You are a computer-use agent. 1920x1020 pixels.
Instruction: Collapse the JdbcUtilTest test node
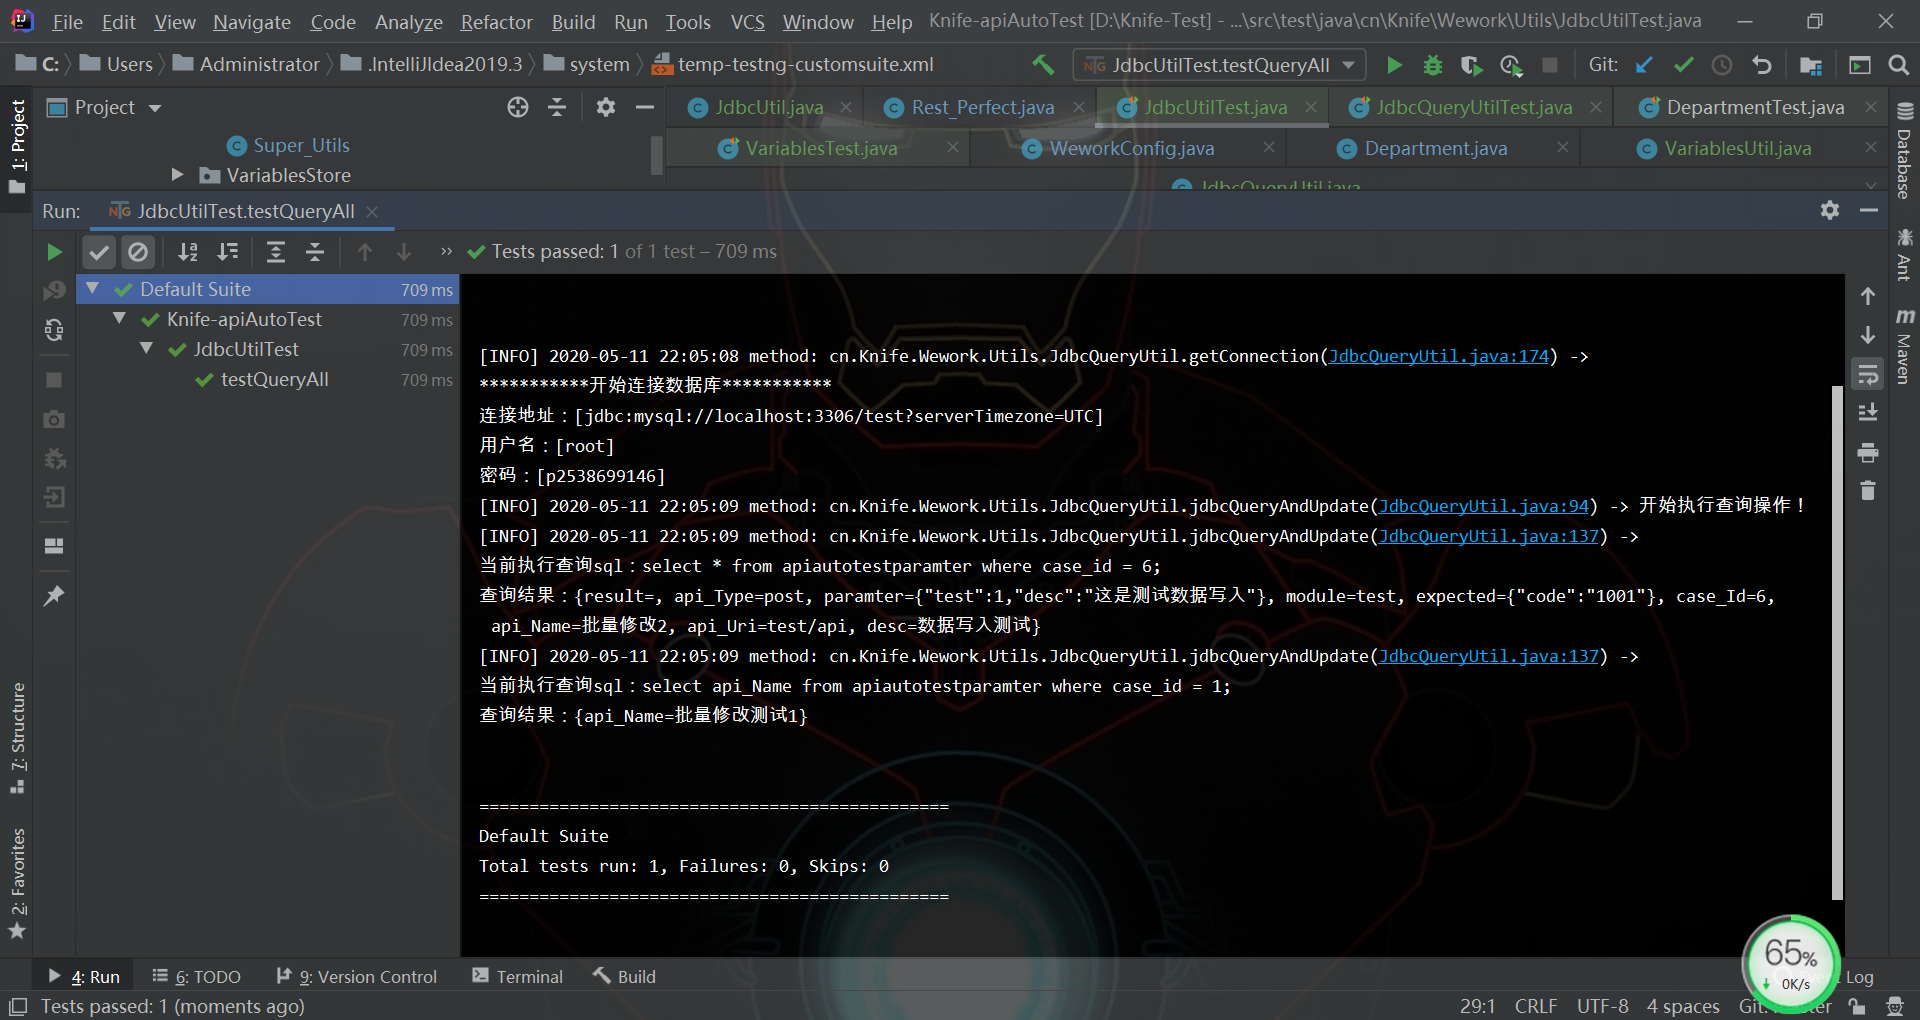(x=147, y=349)
